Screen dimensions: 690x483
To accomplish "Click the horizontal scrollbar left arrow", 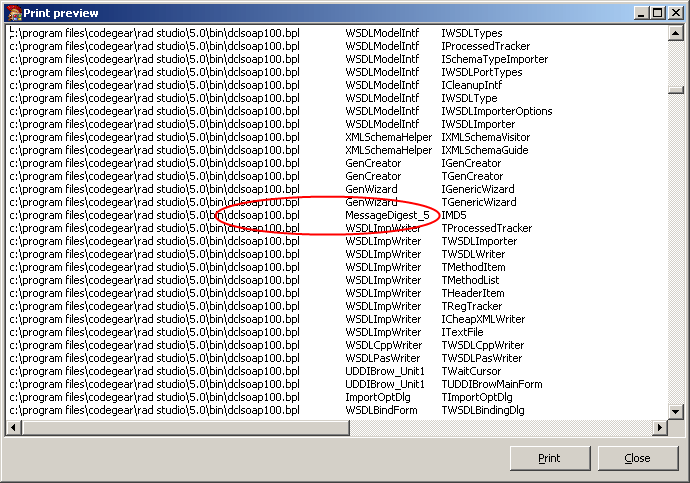I will 13,427.
